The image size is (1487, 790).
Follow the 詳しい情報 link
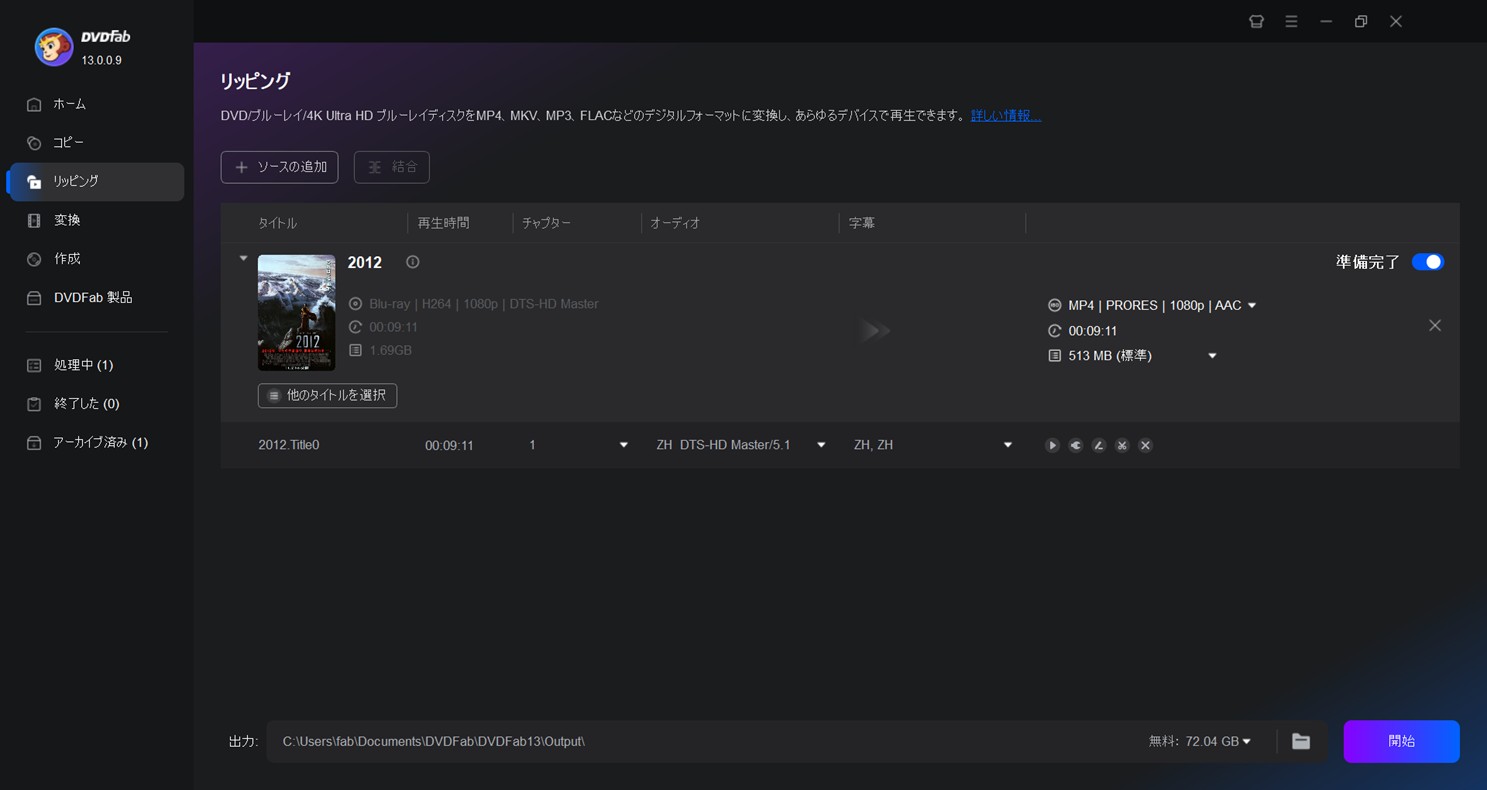(x=1006, y=116)
